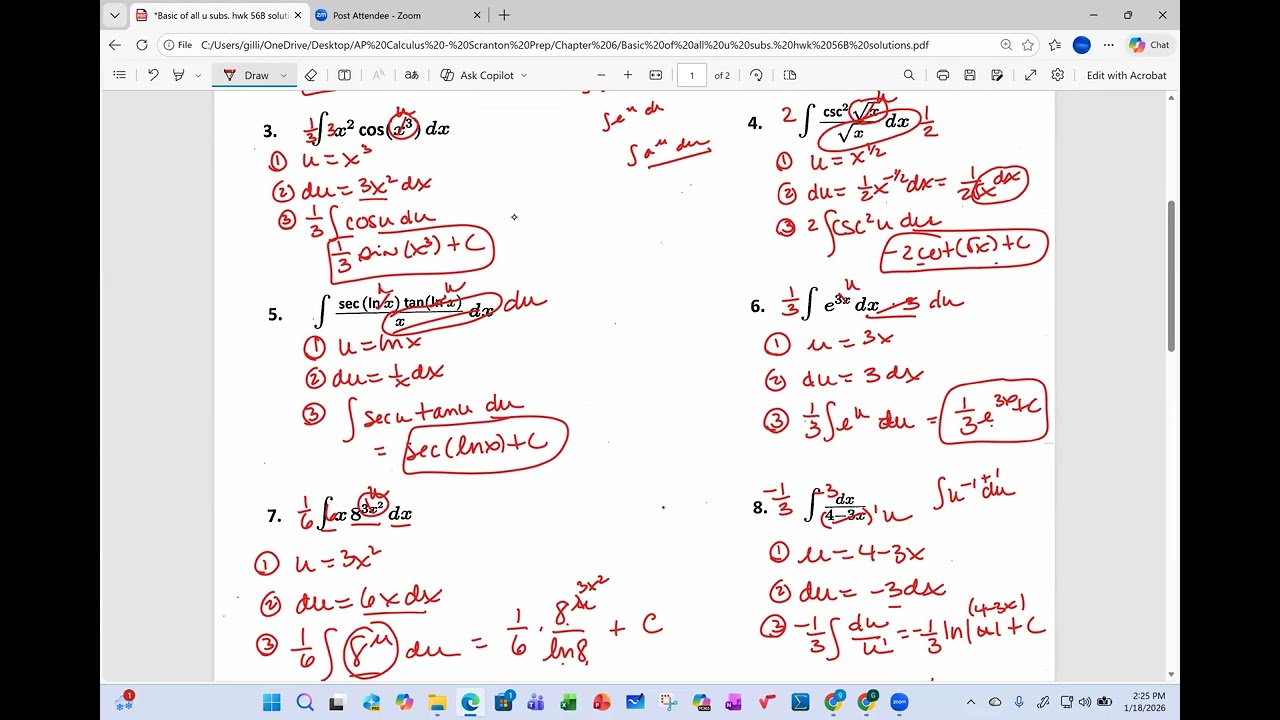
Task: Toggle the page view layout icon
Action: point(790,75)
